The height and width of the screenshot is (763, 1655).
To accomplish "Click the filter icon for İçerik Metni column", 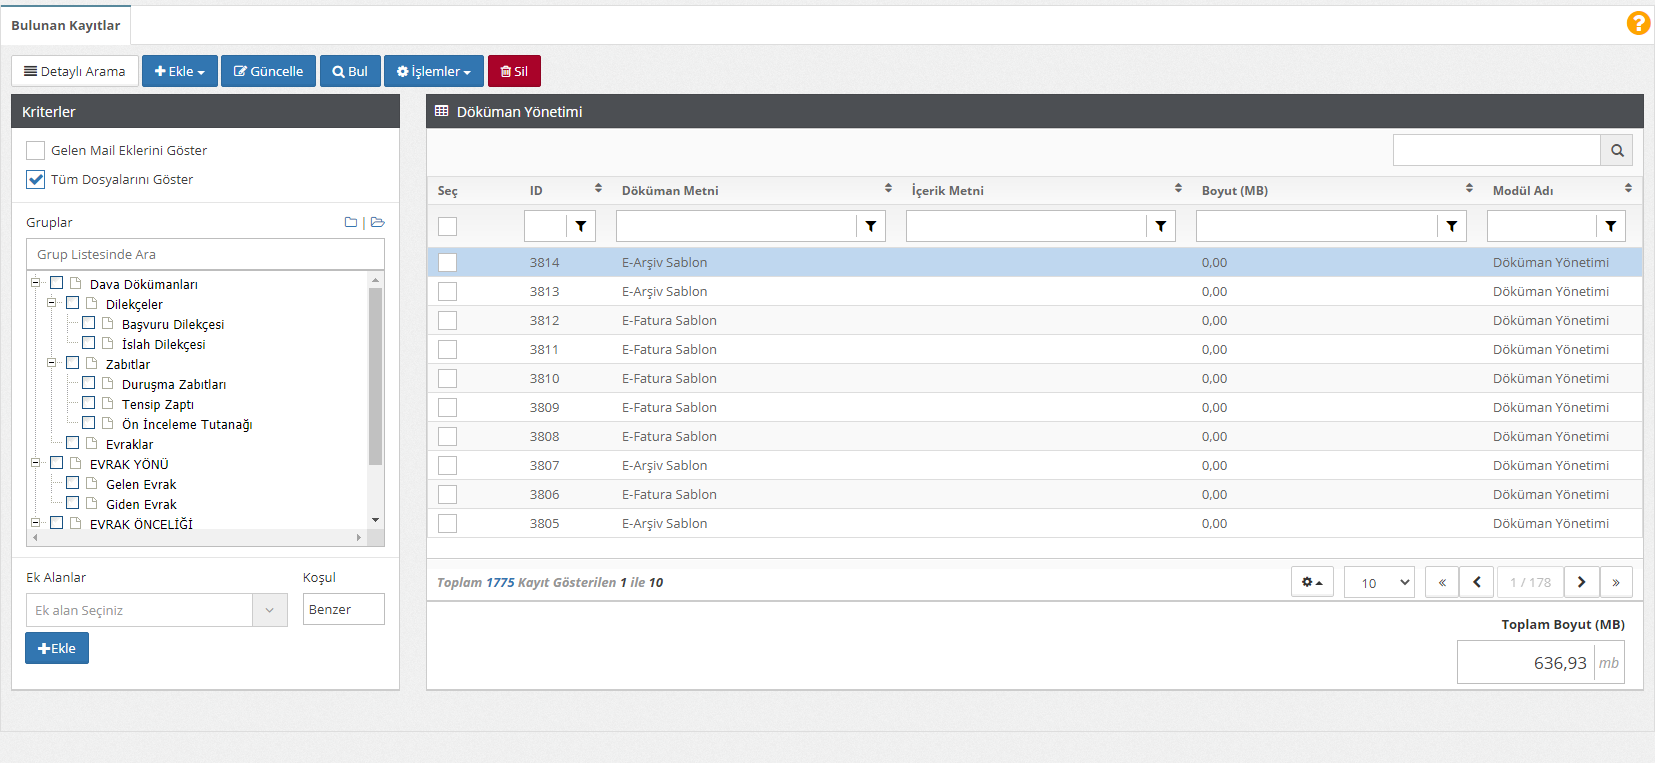I will click(1161, 227).
